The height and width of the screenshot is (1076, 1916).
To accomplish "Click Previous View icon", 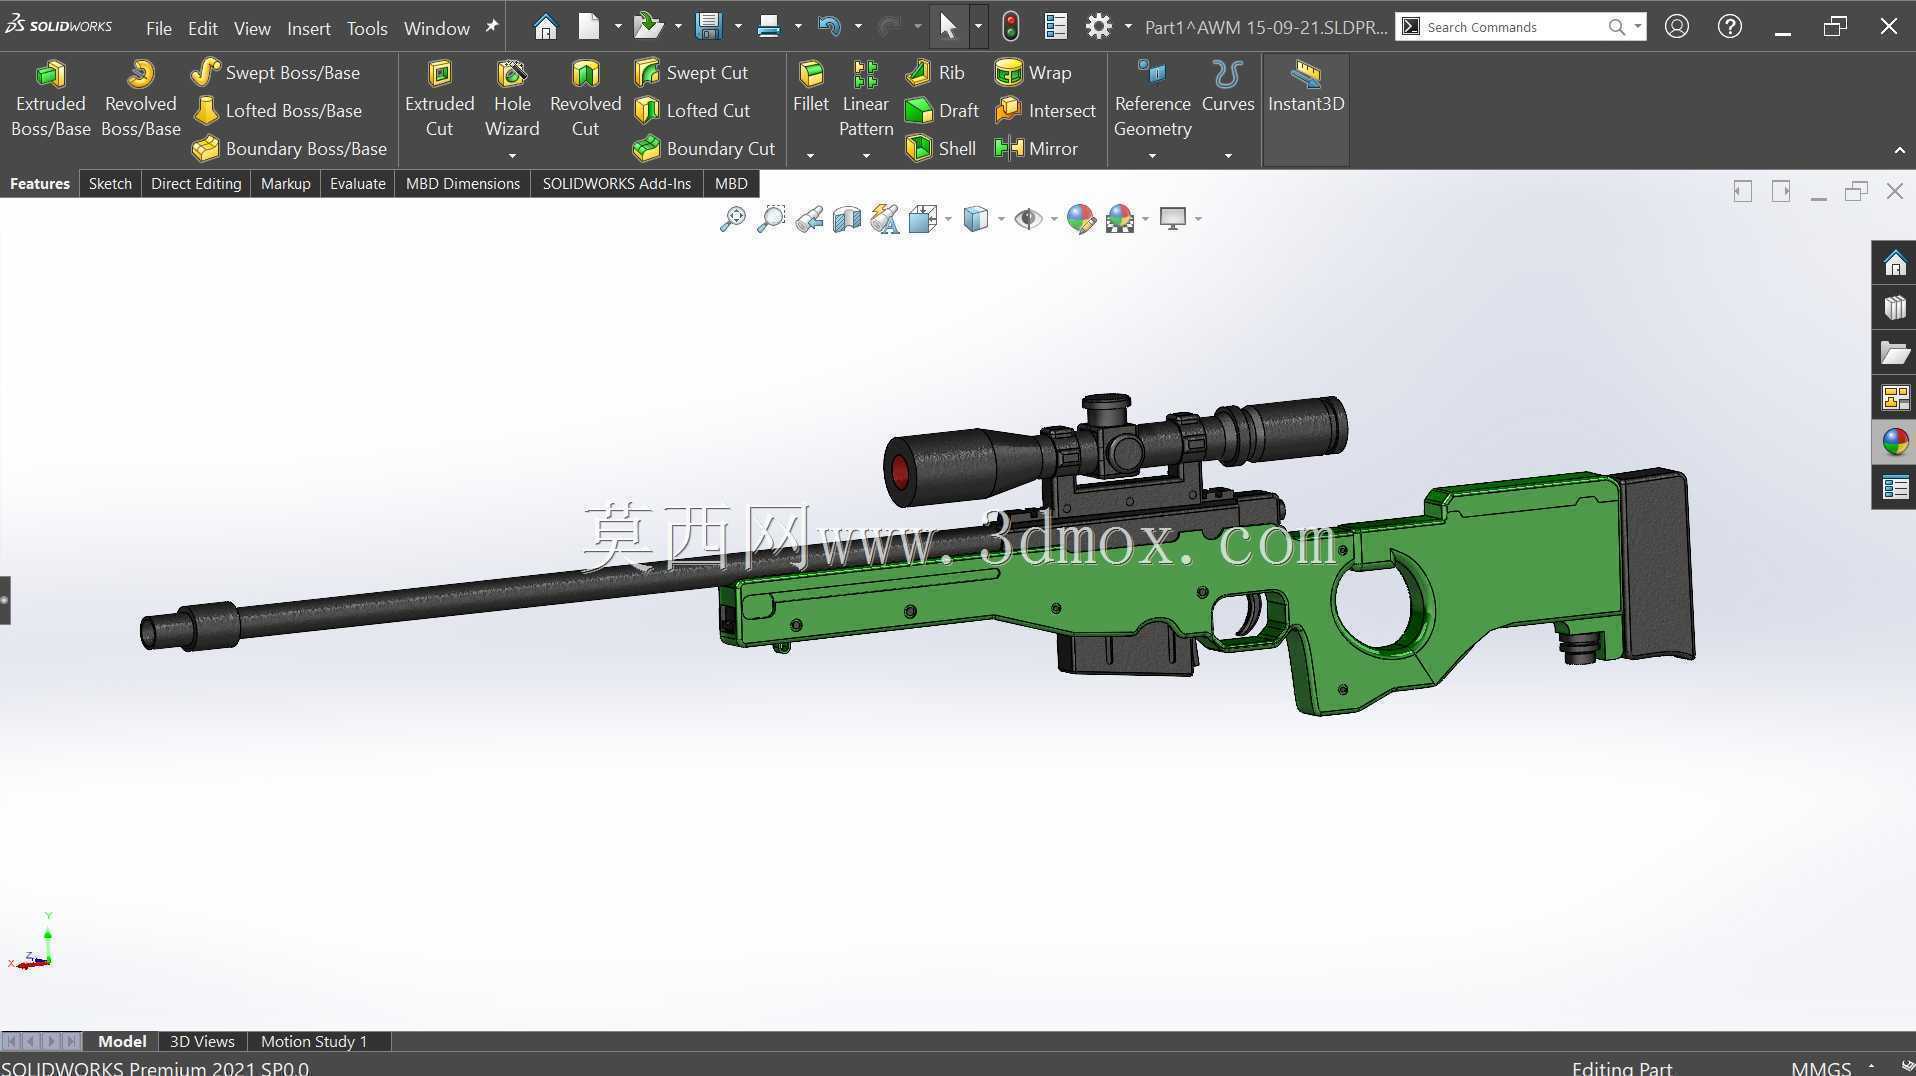I will 809,218.
